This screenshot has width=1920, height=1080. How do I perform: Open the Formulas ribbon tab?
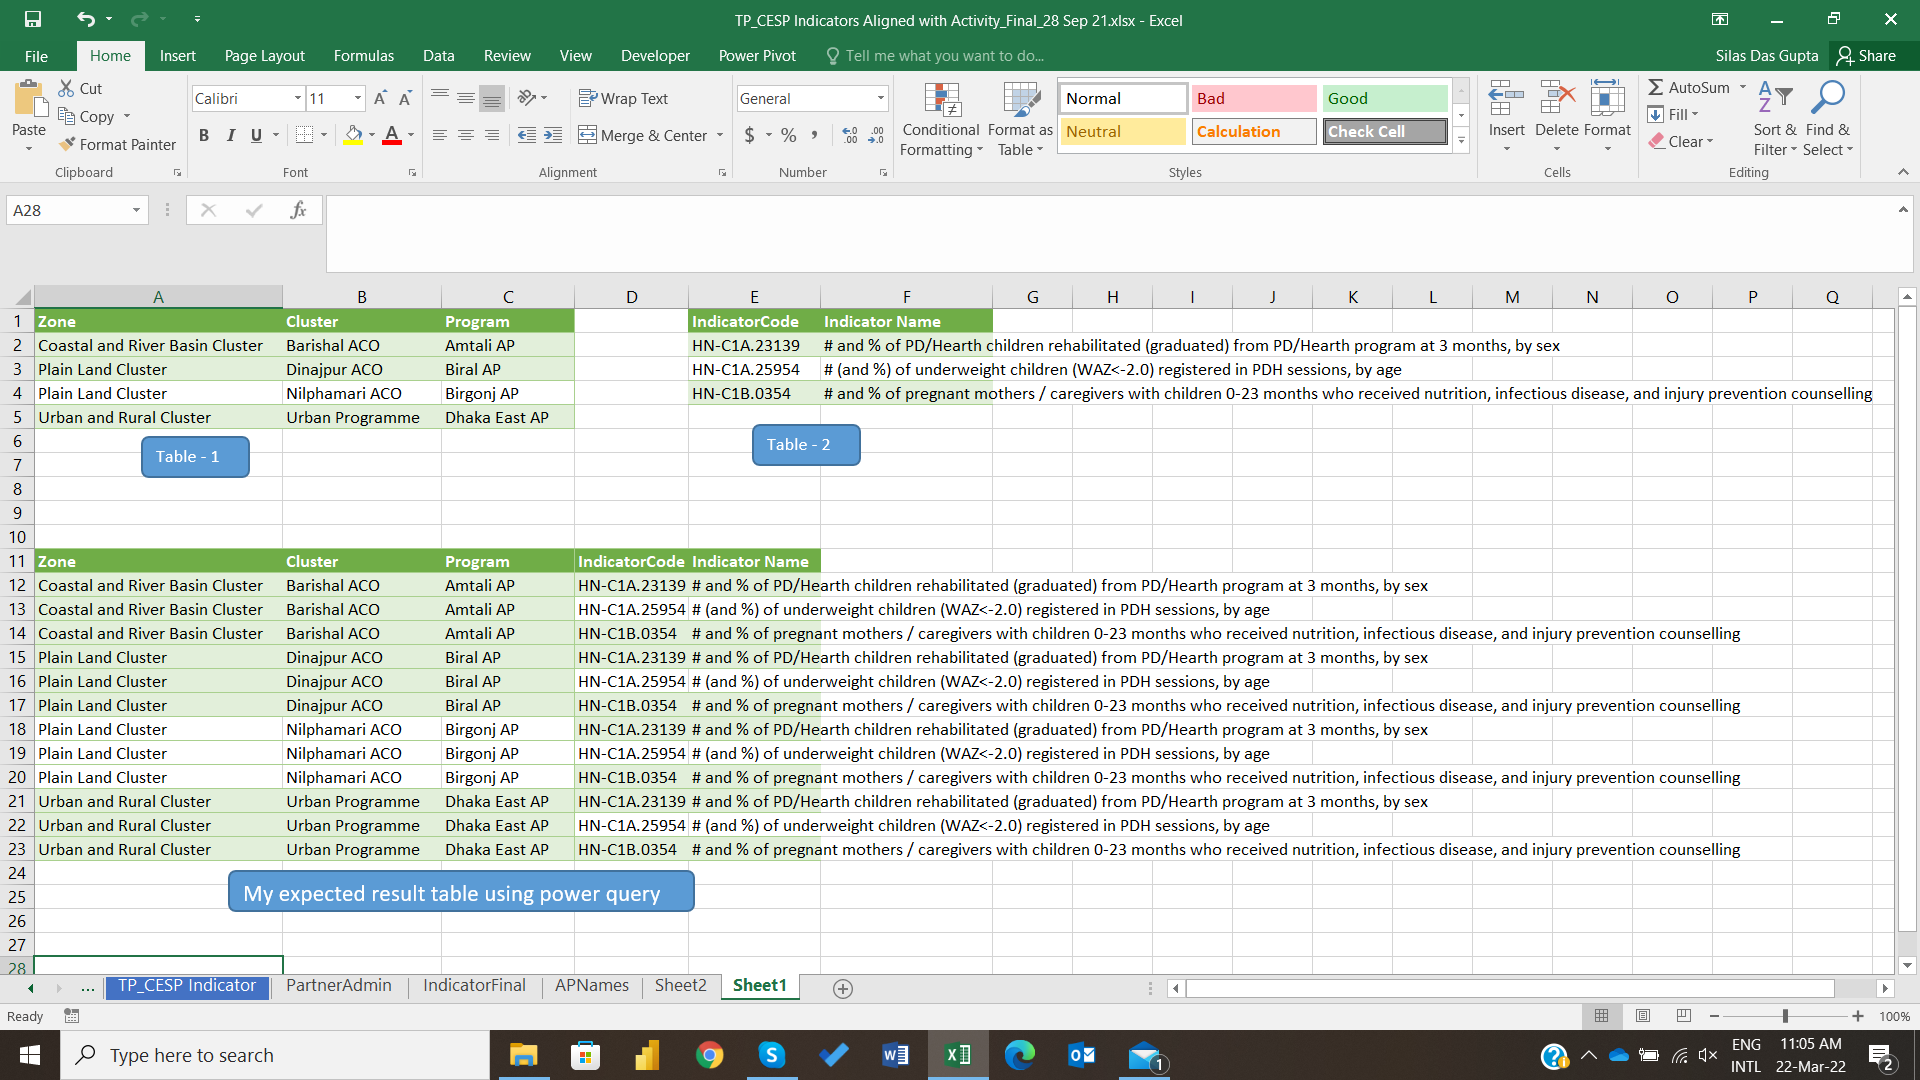pos(364,56)
